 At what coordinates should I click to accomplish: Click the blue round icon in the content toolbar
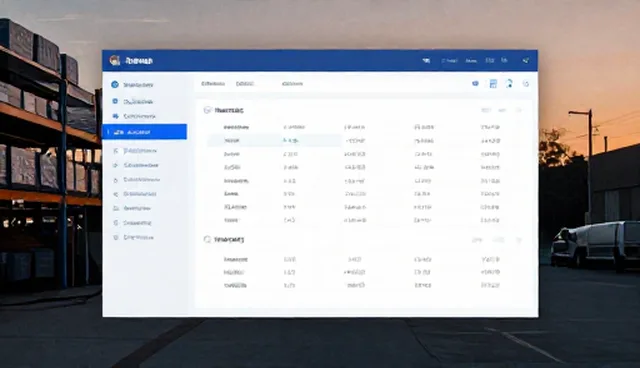[x=475, y=84]
